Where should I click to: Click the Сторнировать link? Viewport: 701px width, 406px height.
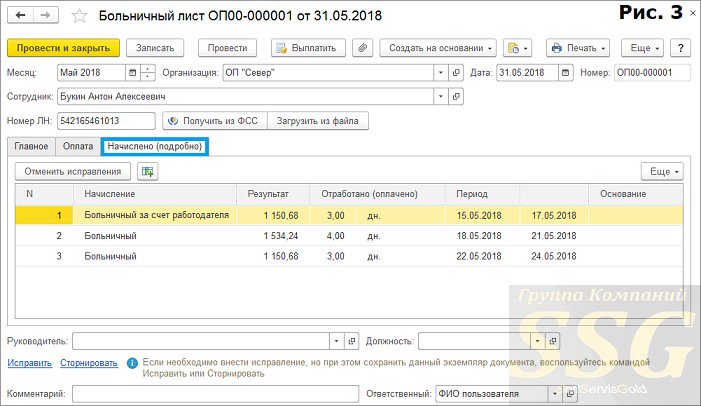coord(89,364)
